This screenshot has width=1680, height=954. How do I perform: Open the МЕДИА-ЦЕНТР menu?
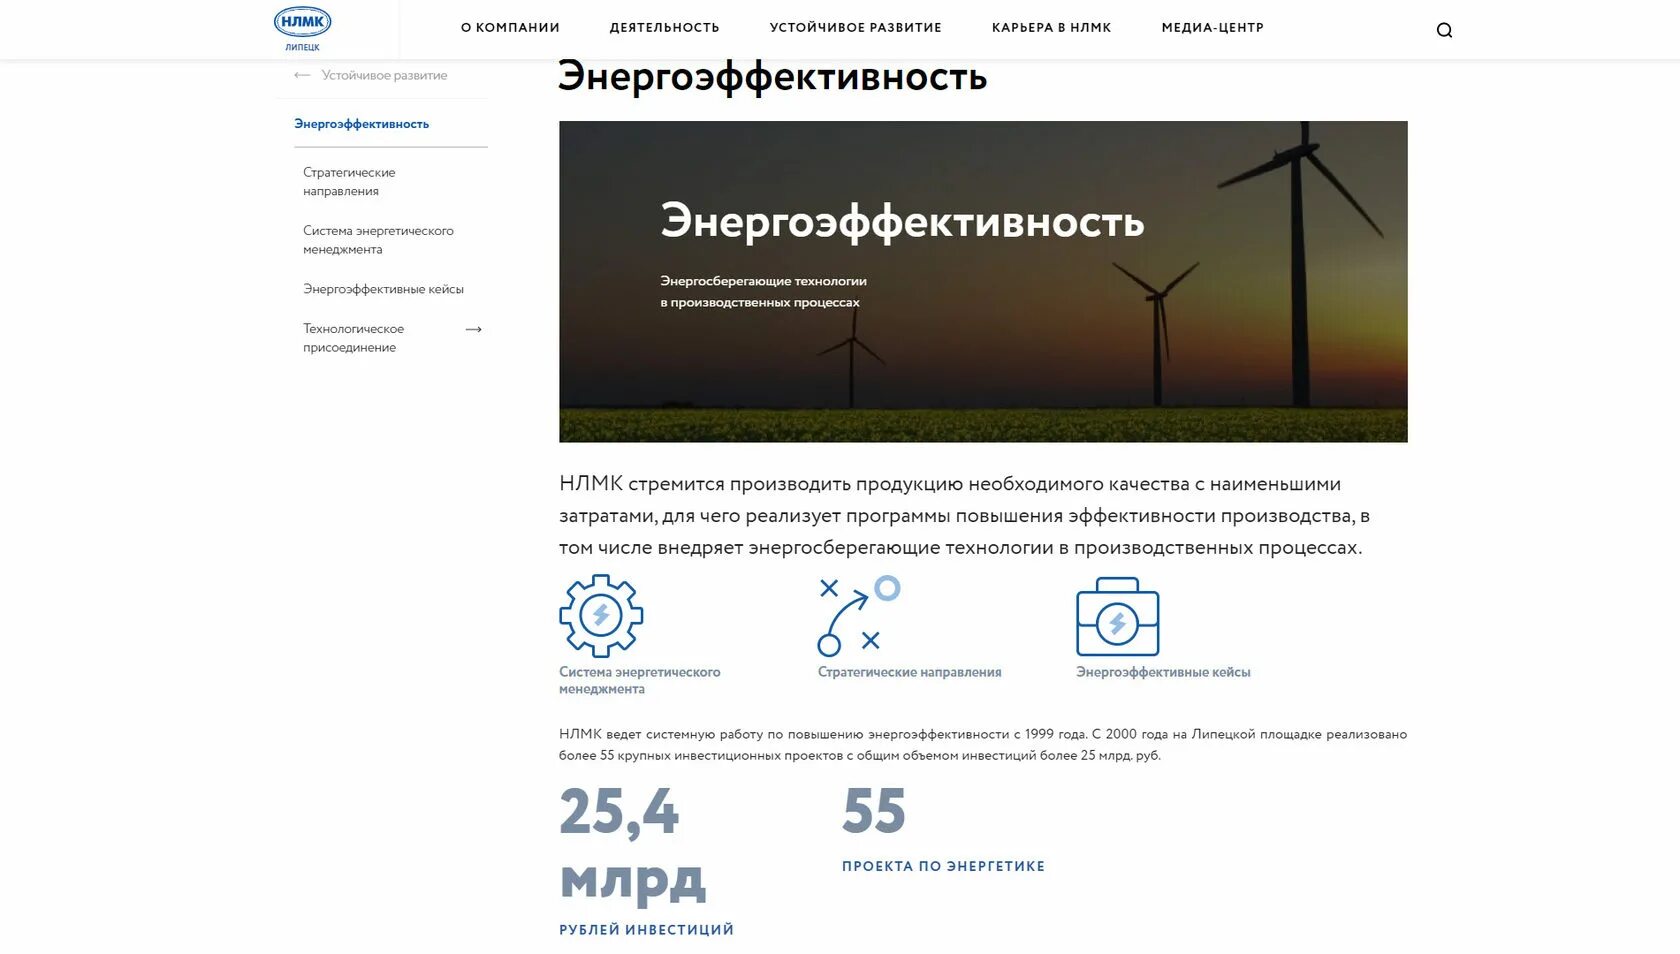(1213, 28)
